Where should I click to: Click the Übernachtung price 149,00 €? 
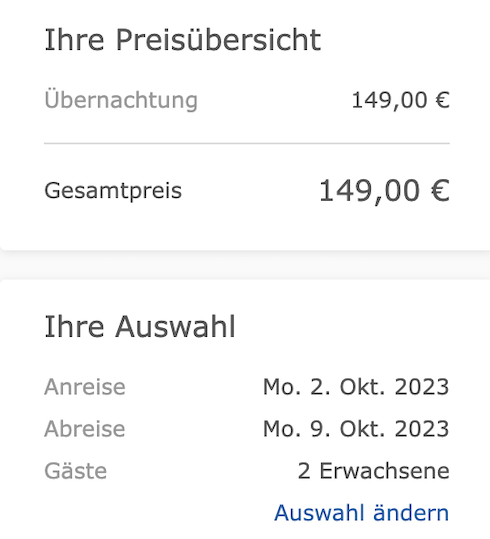click(x=401, y=100)
